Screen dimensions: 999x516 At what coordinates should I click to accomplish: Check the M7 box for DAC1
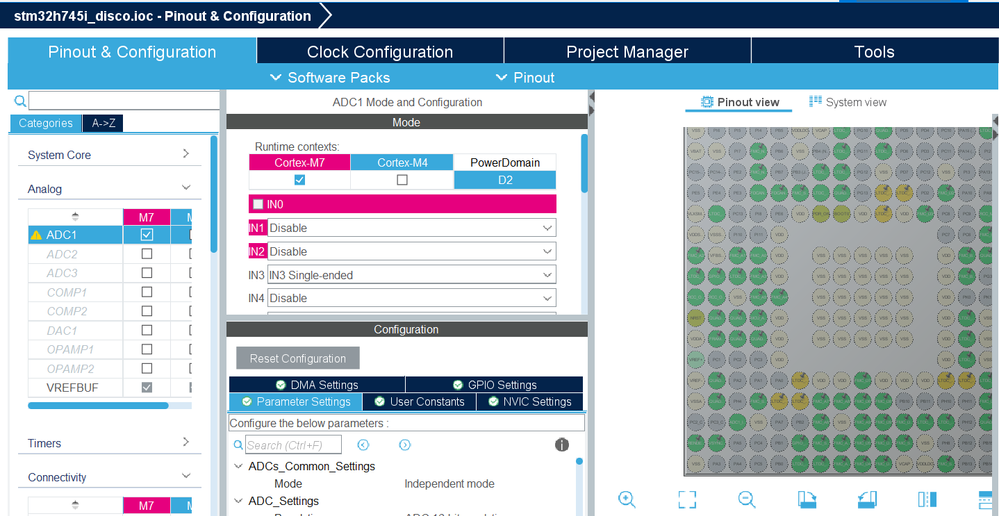coord(147,330)
